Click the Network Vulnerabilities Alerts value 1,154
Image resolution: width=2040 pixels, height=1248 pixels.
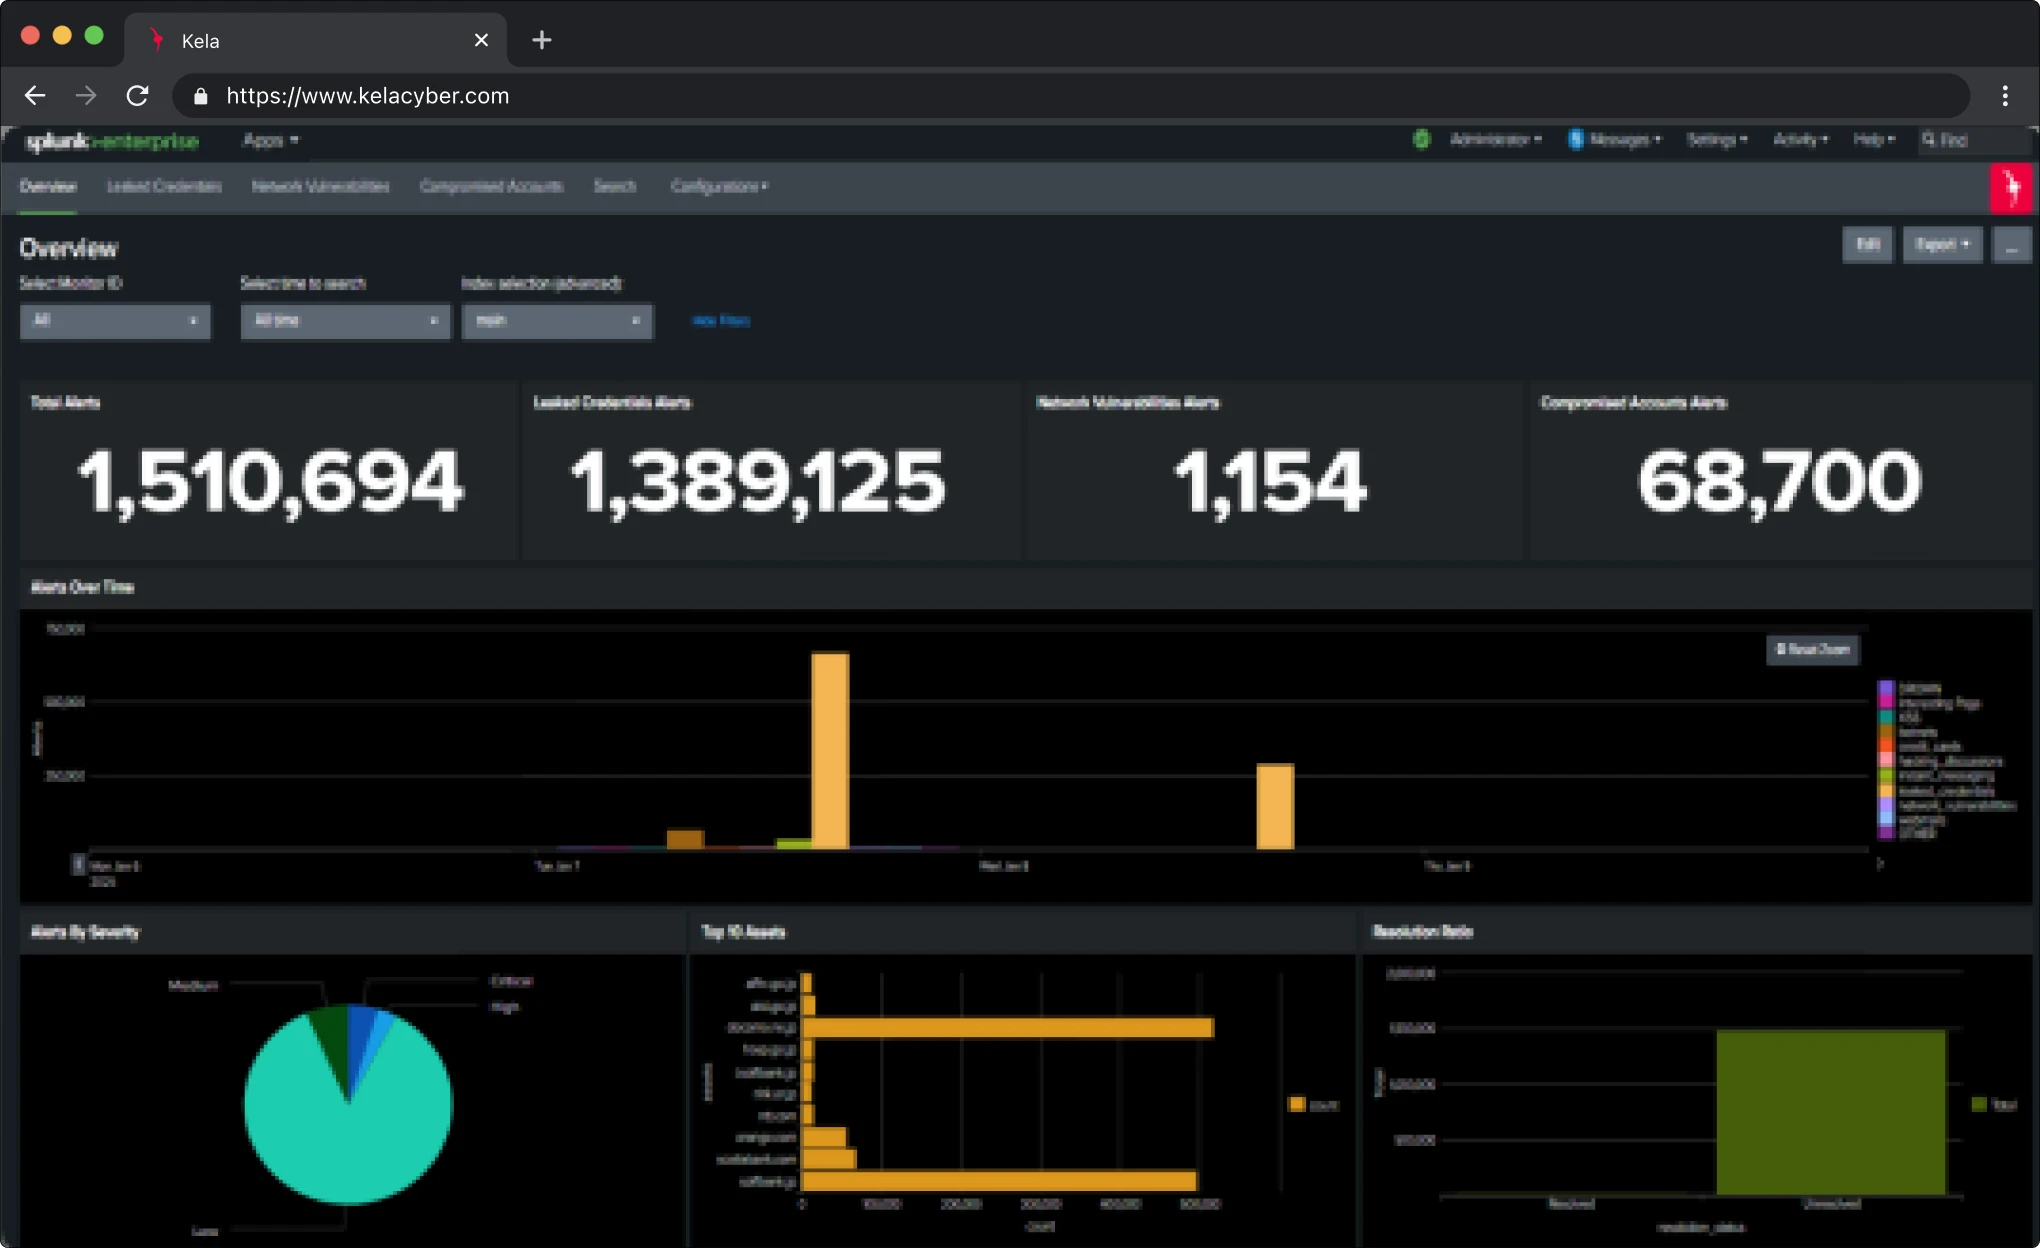point(1269,482)
